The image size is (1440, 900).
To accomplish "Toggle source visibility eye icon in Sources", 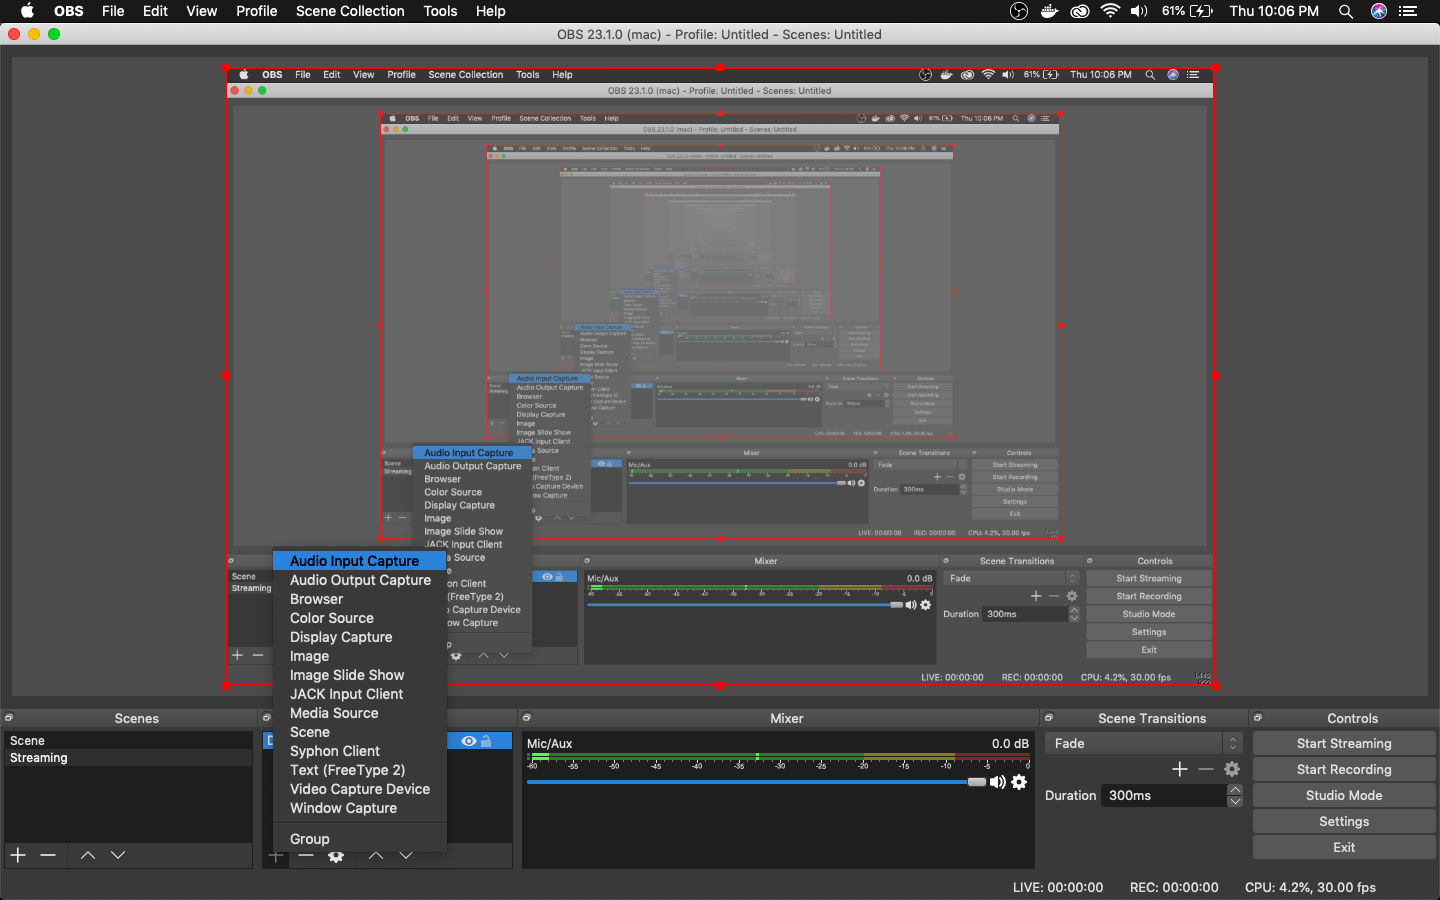I will 469,741.
